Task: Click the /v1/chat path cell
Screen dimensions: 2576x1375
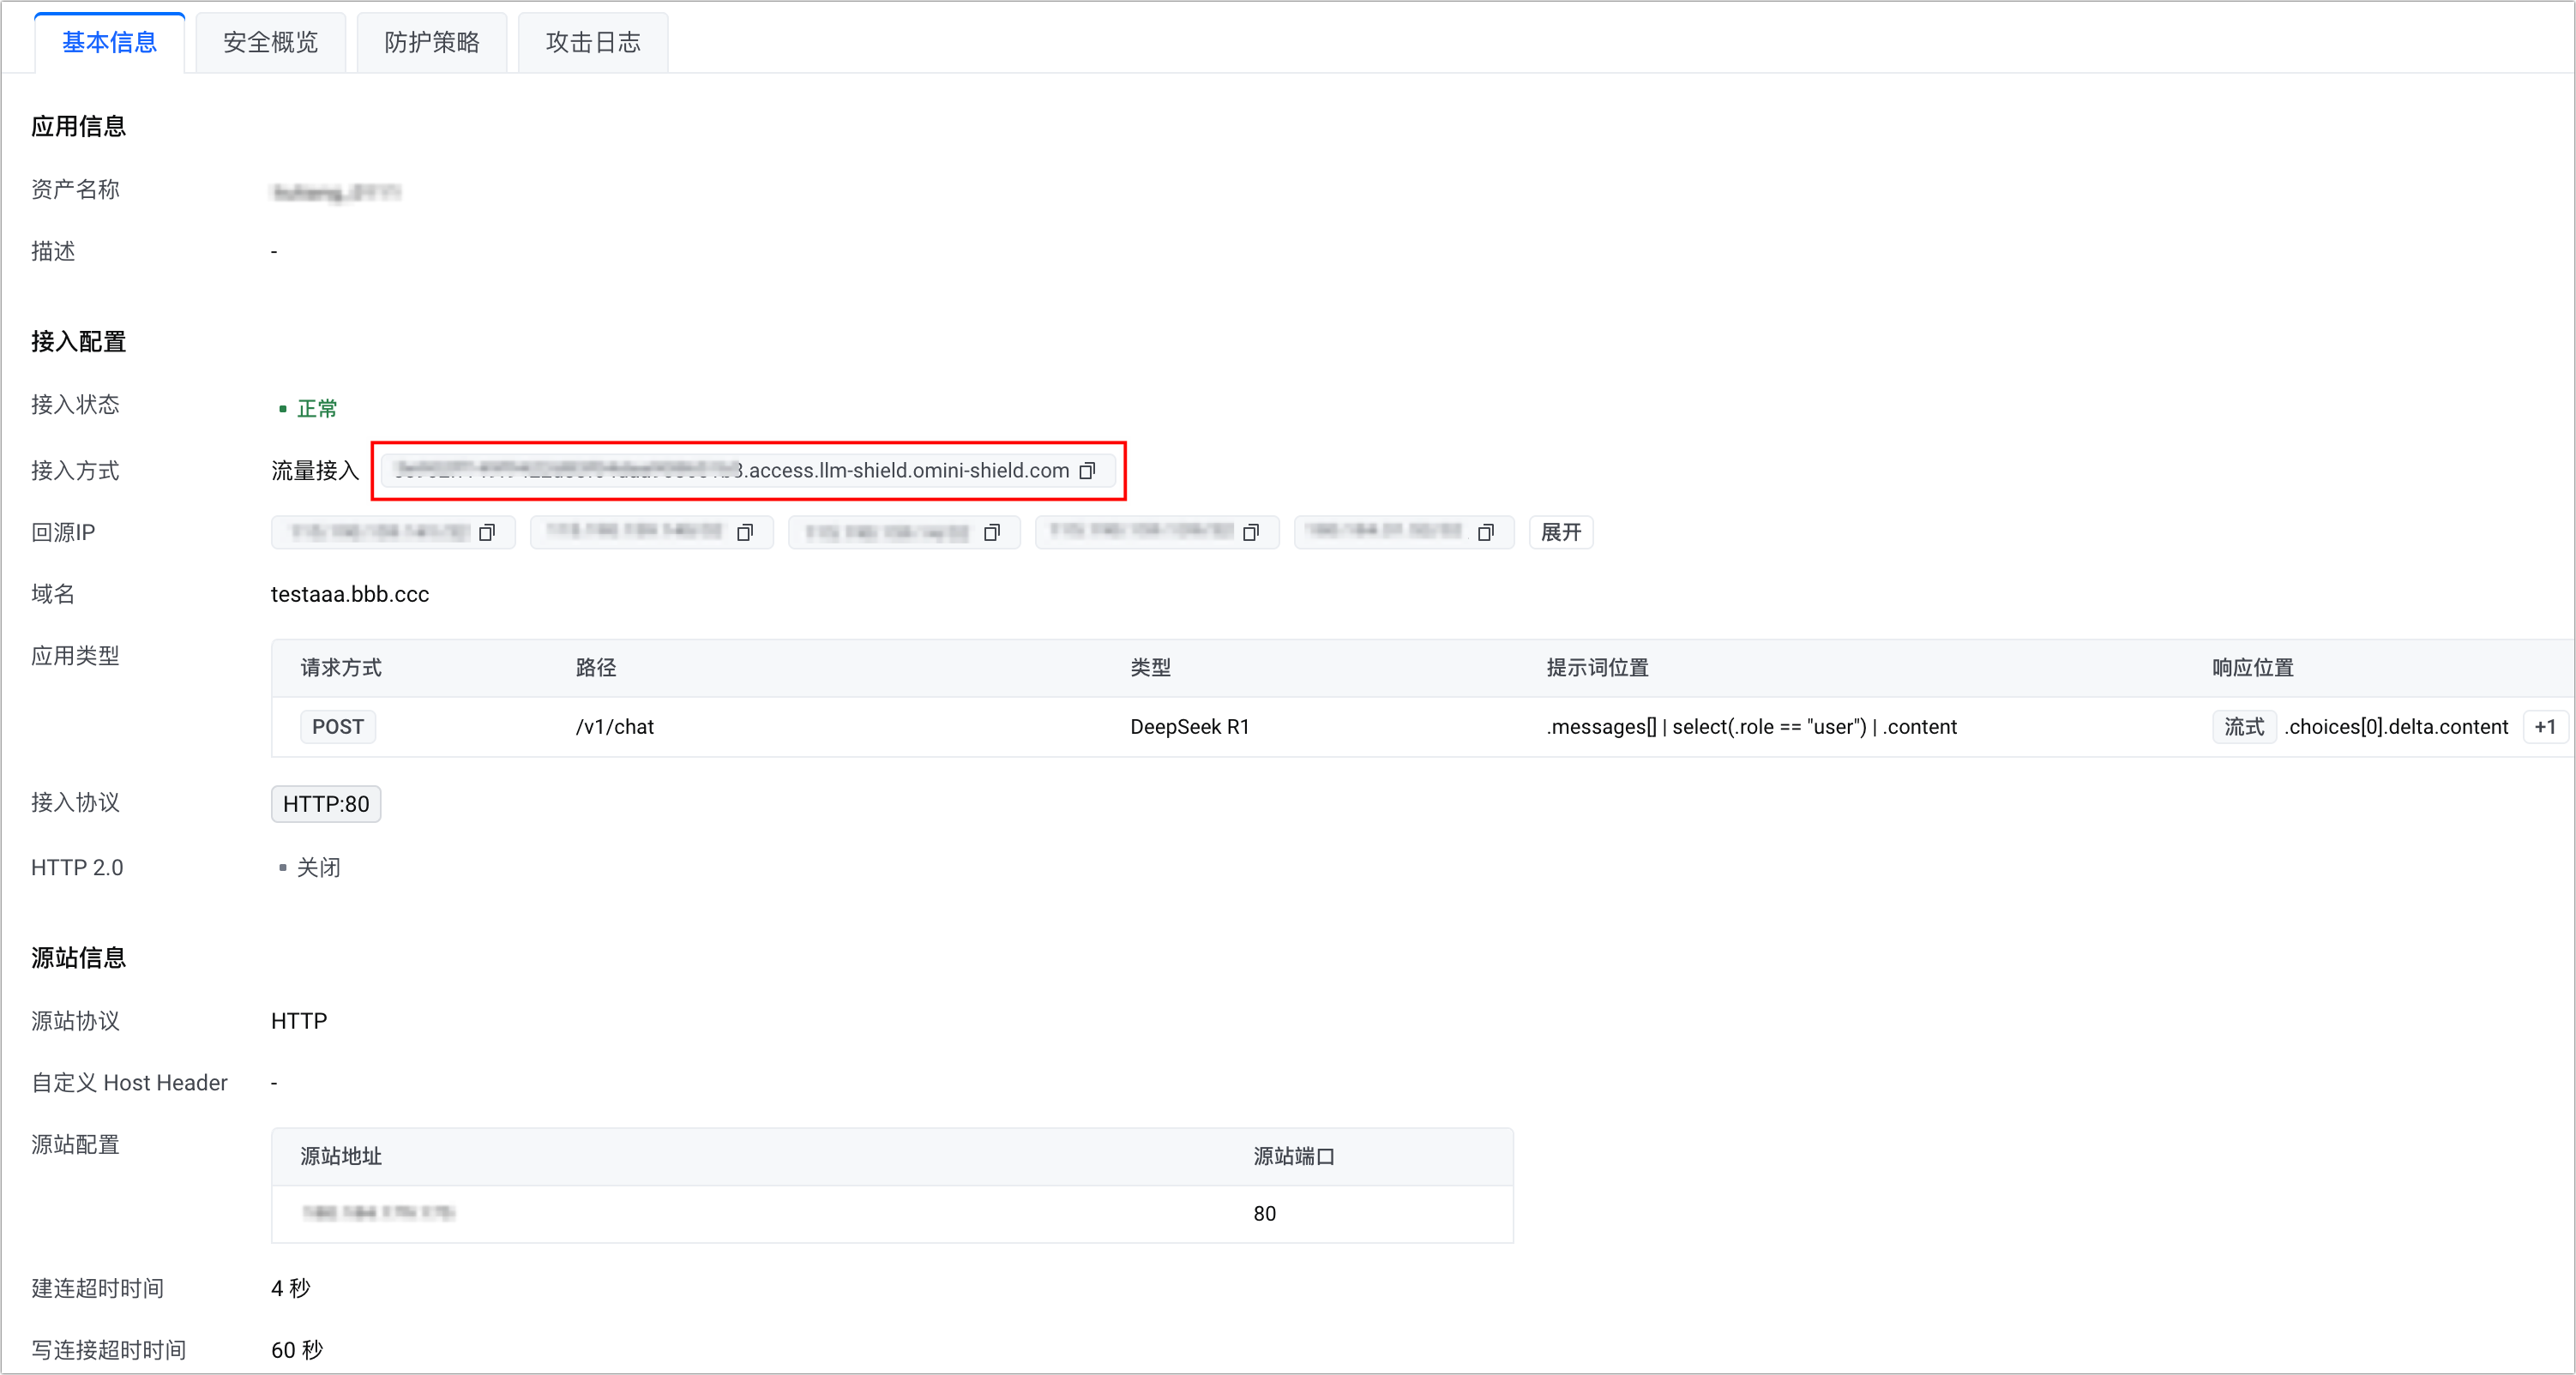Action: 615,727
